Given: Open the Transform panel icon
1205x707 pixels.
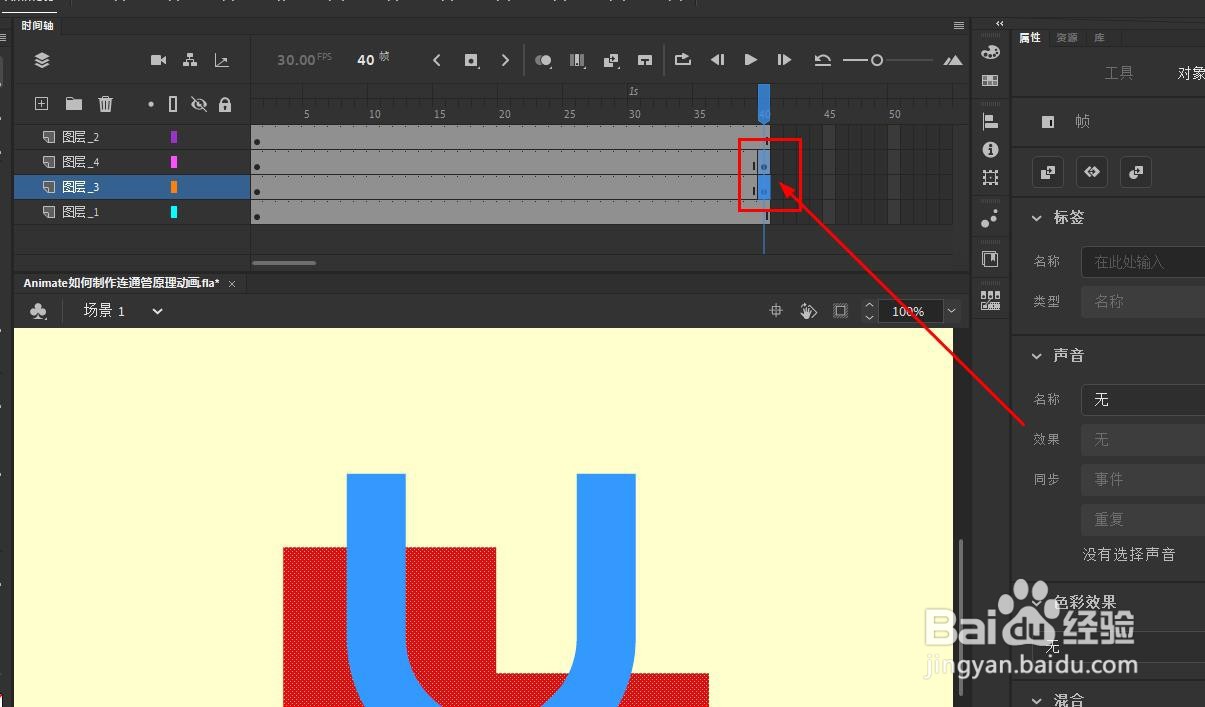Looking at the screenshot, I should (990, 178).
